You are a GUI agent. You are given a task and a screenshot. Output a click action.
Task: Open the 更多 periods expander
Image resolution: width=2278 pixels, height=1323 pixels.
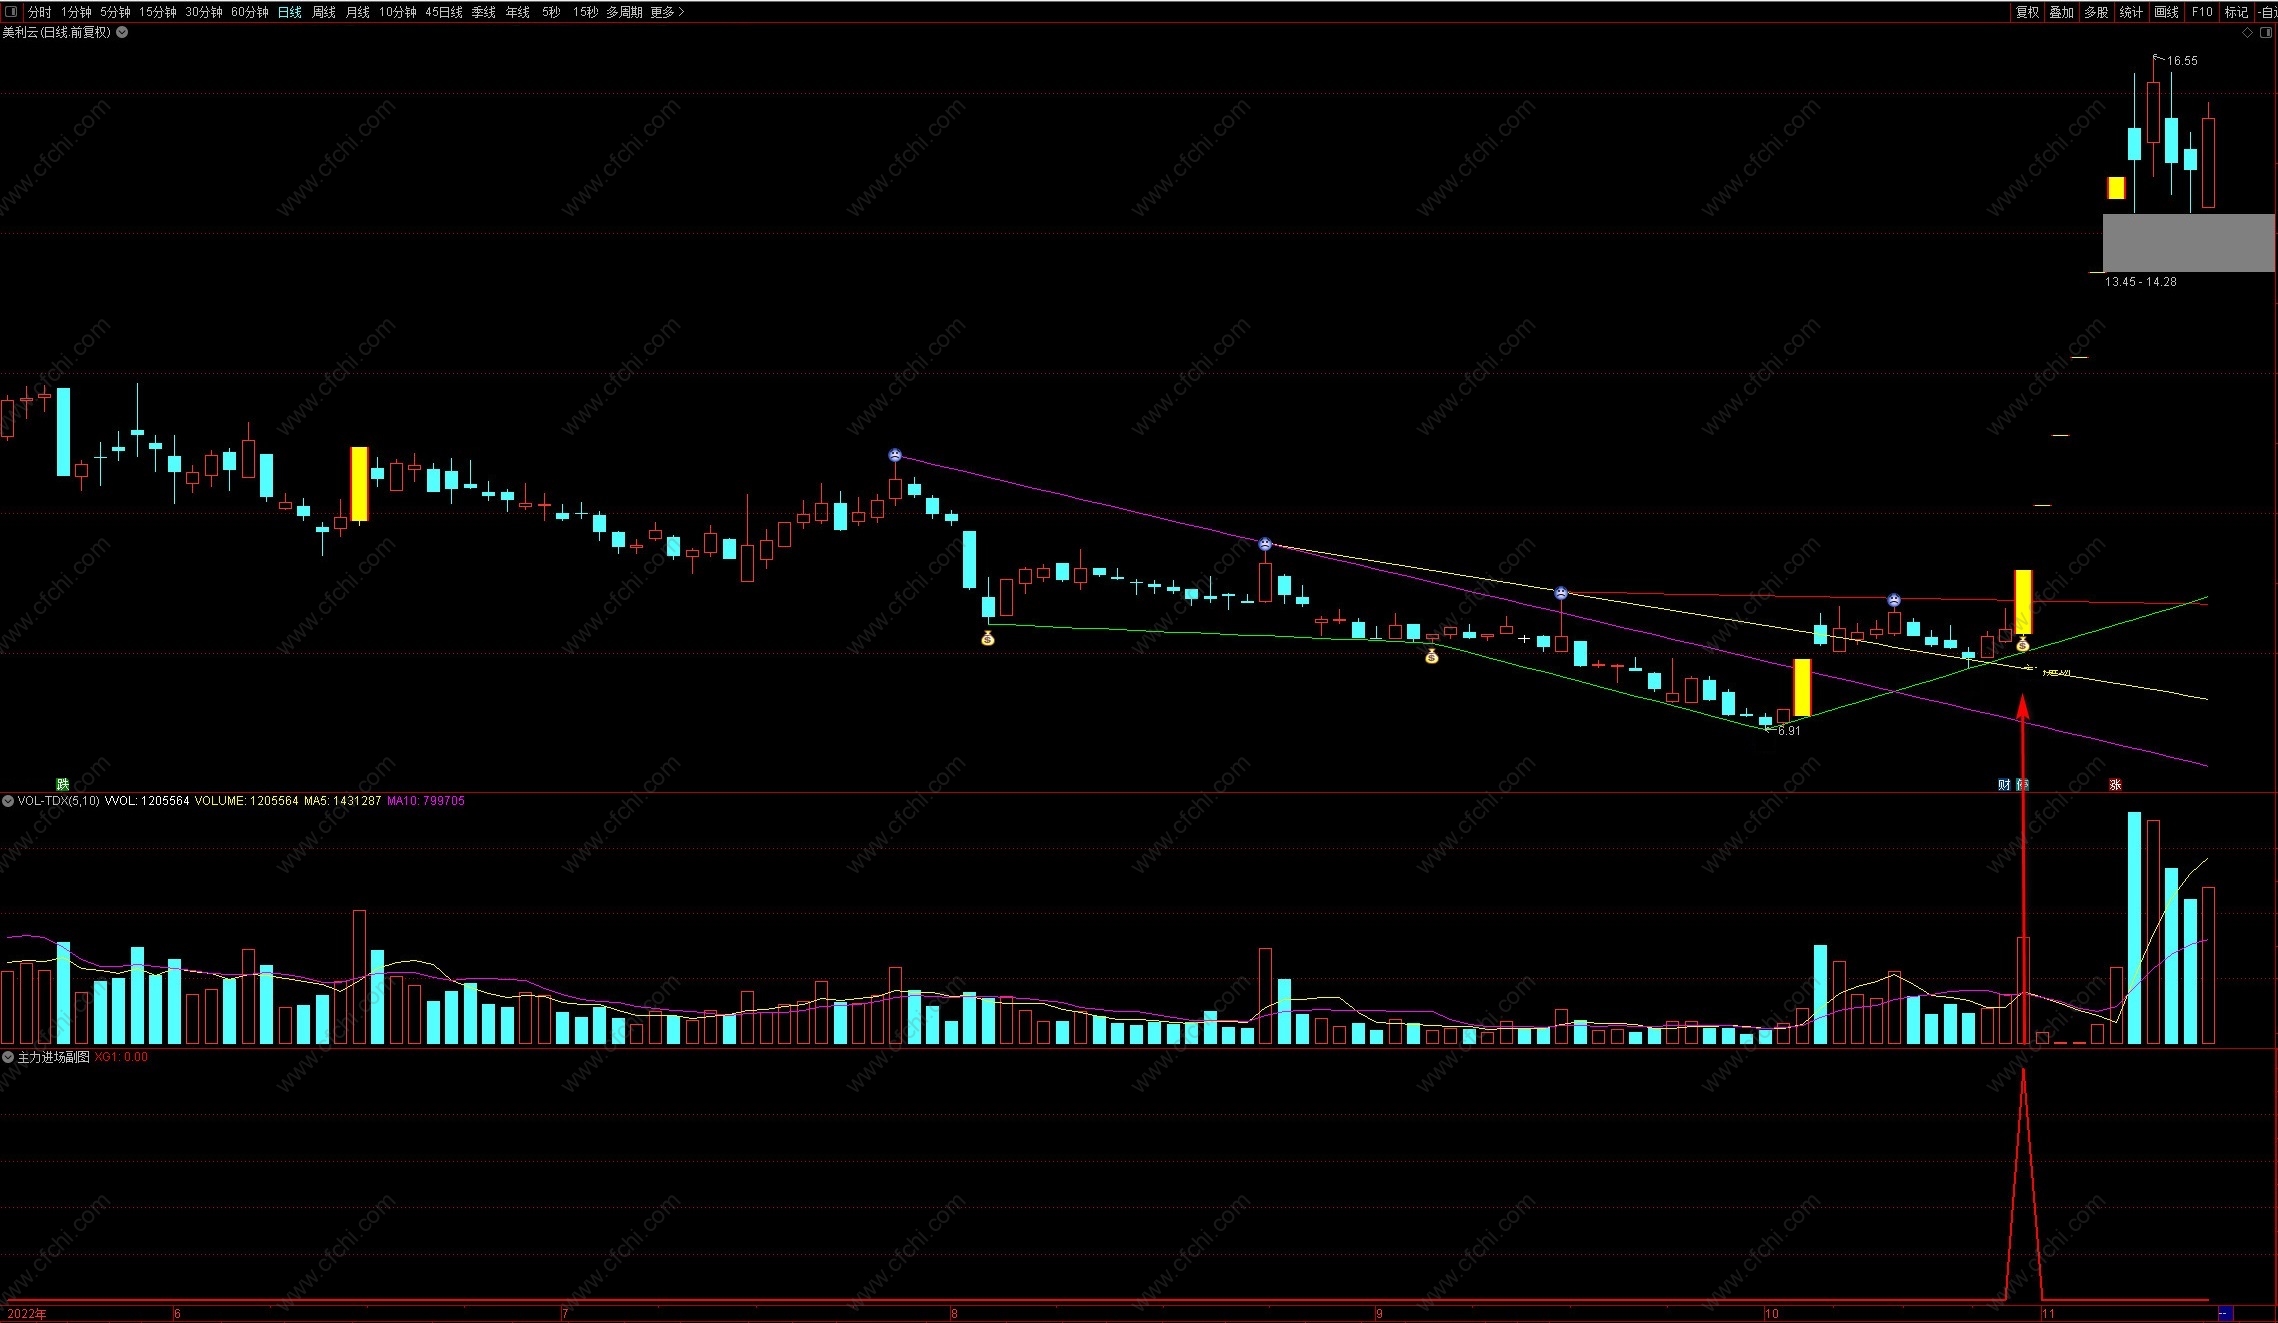tap(667, 12)
